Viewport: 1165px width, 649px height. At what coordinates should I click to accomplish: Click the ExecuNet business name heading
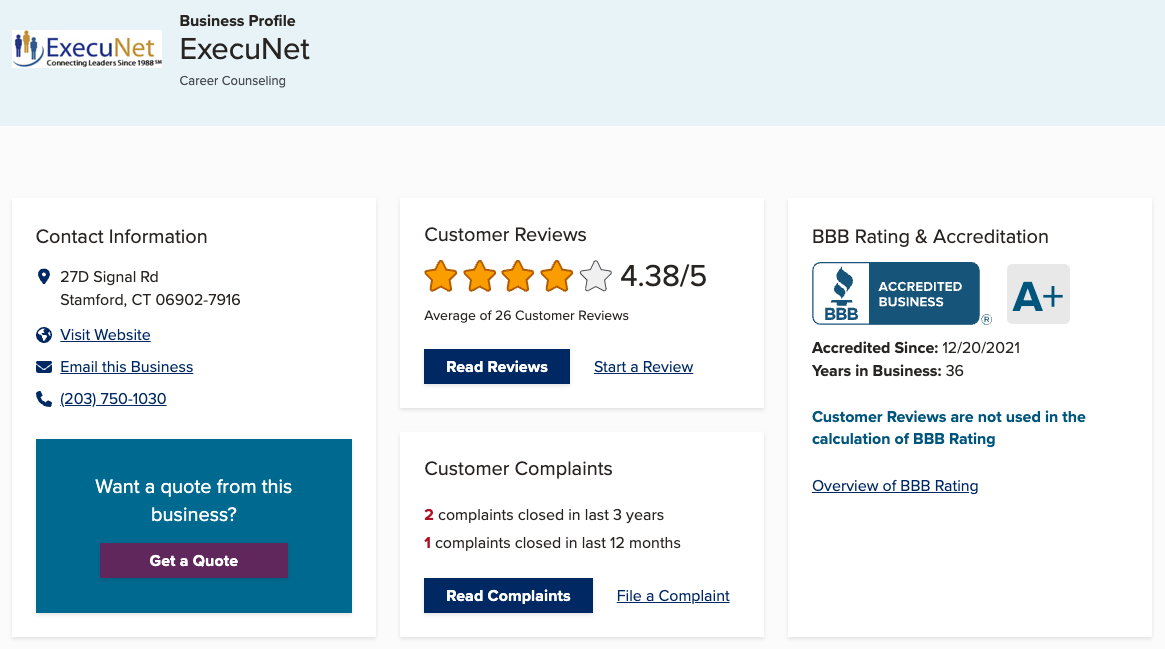click(244, 49)
